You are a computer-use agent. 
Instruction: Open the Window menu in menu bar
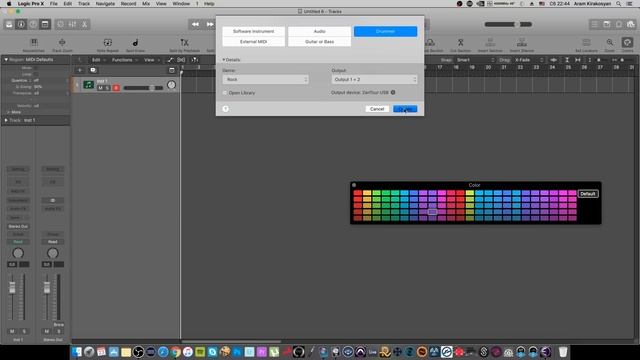(181, 4)
